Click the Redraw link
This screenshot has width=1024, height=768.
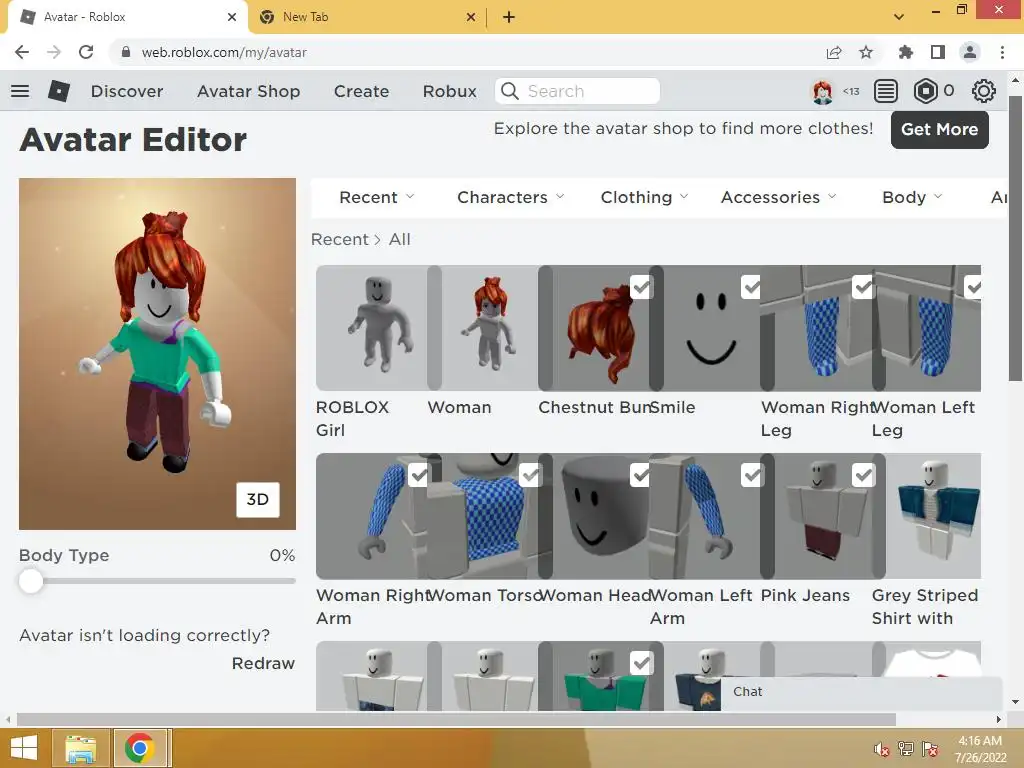[x=263, y=663]
